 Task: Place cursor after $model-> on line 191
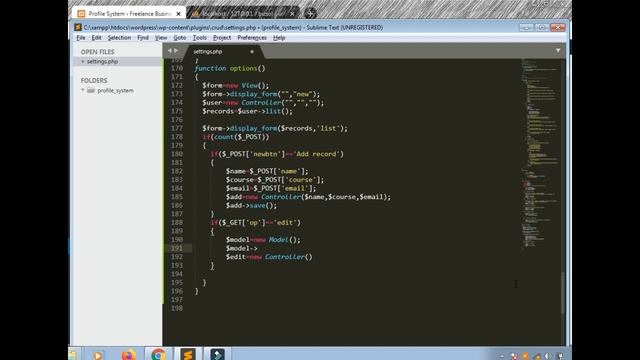(x=258, y=248)
